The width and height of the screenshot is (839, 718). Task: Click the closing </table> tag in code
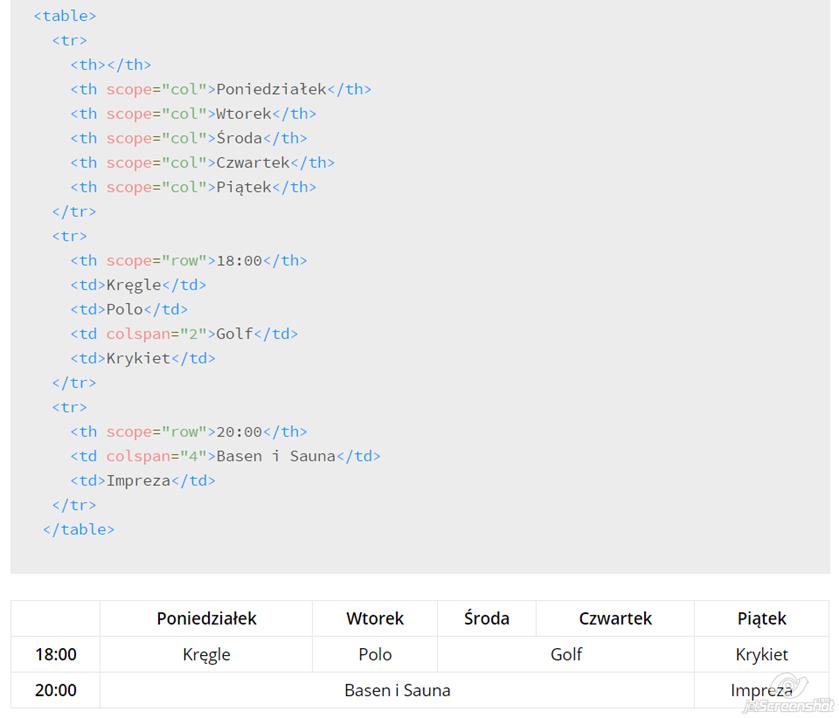point(79,530)
